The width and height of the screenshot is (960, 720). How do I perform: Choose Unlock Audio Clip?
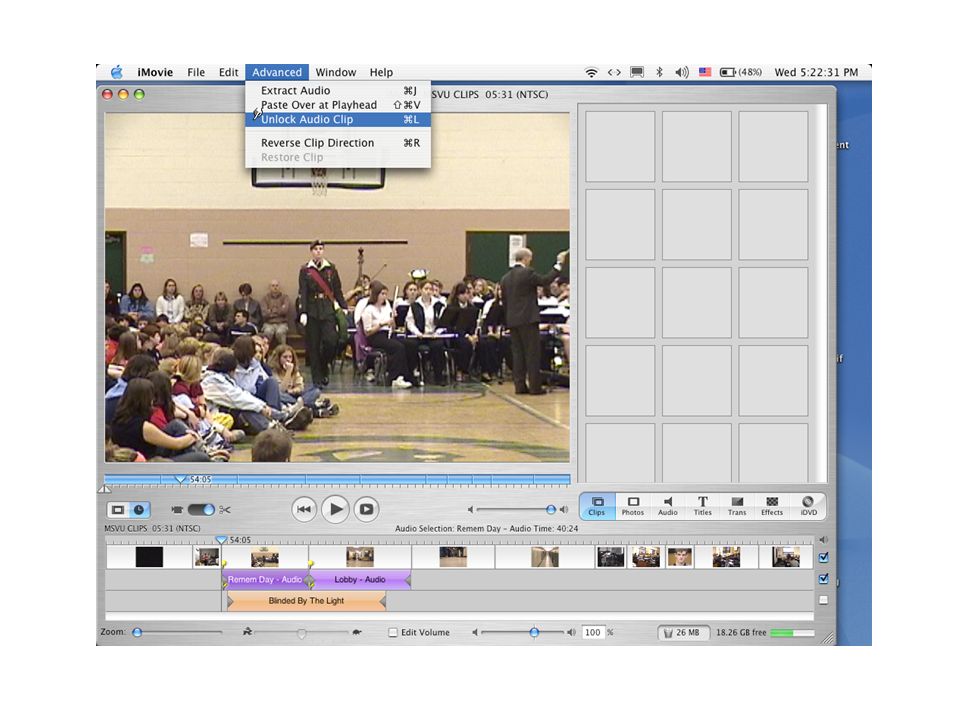coord(338,120)
